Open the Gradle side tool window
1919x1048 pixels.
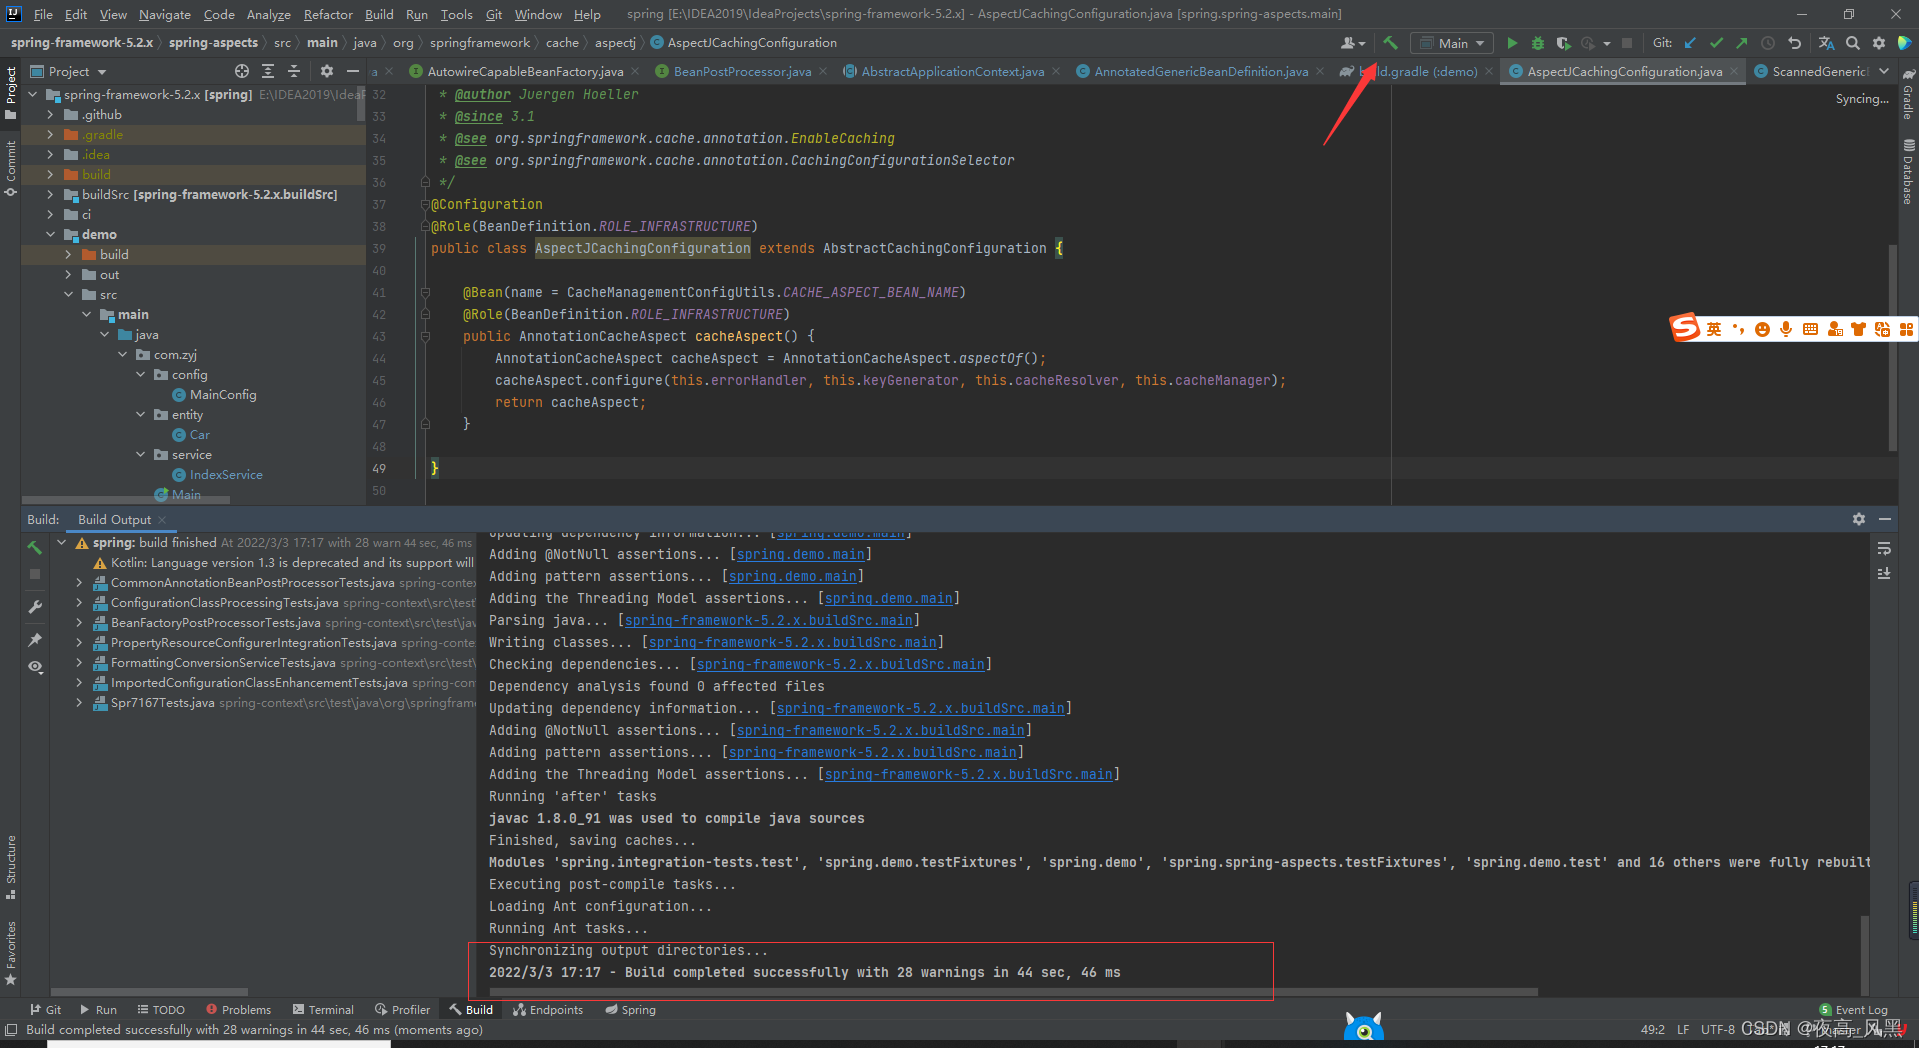point(1908,95)
